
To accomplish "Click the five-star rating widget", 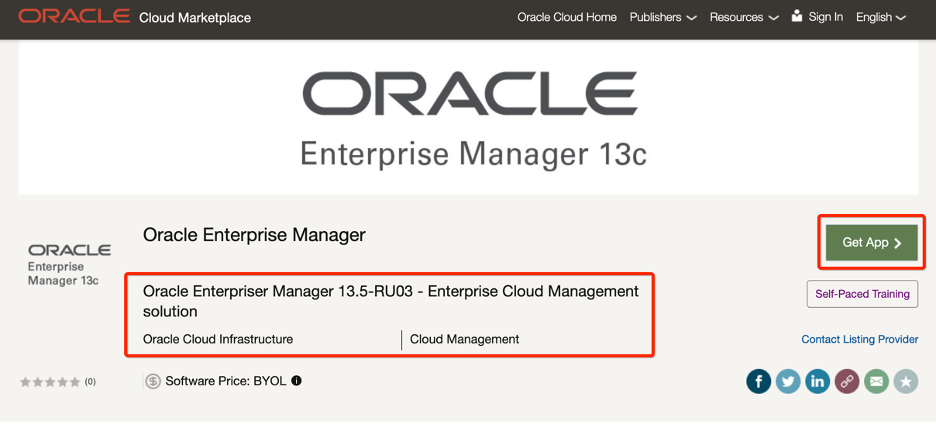I will pos(50,382).
